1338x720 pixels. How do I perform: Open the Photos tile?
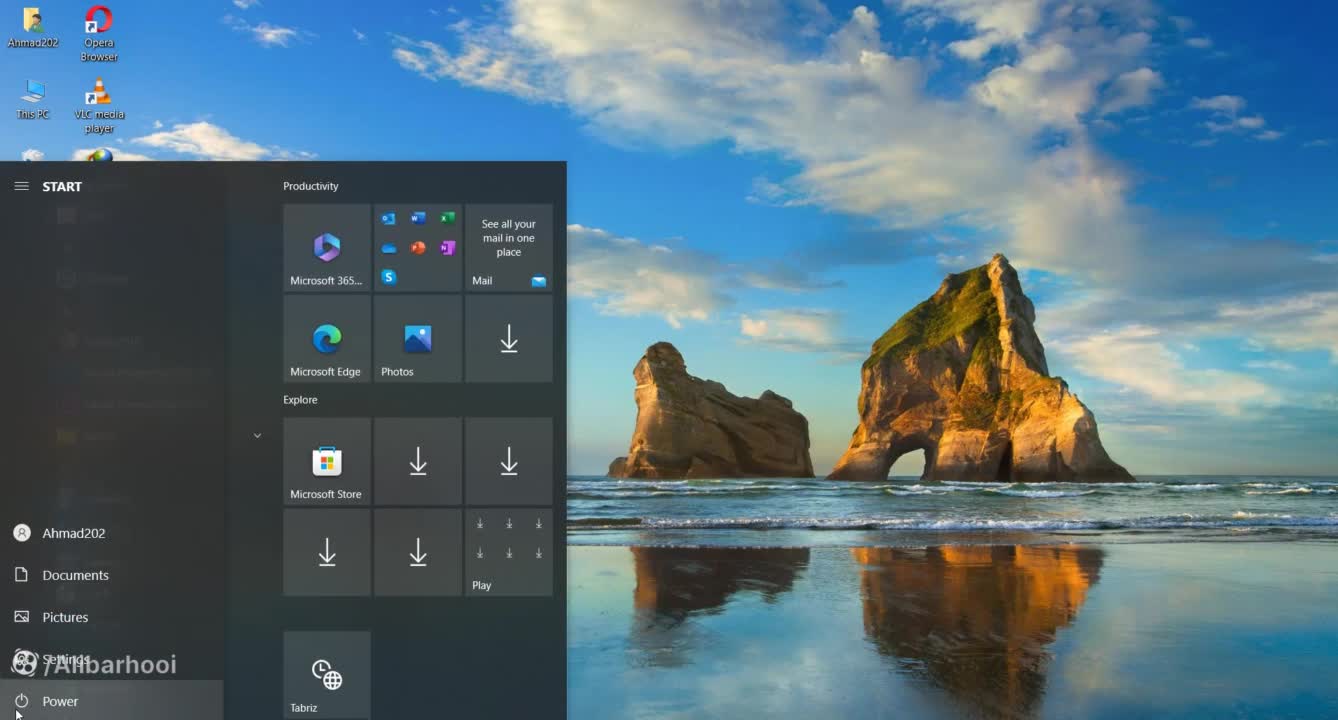(418, 339)
